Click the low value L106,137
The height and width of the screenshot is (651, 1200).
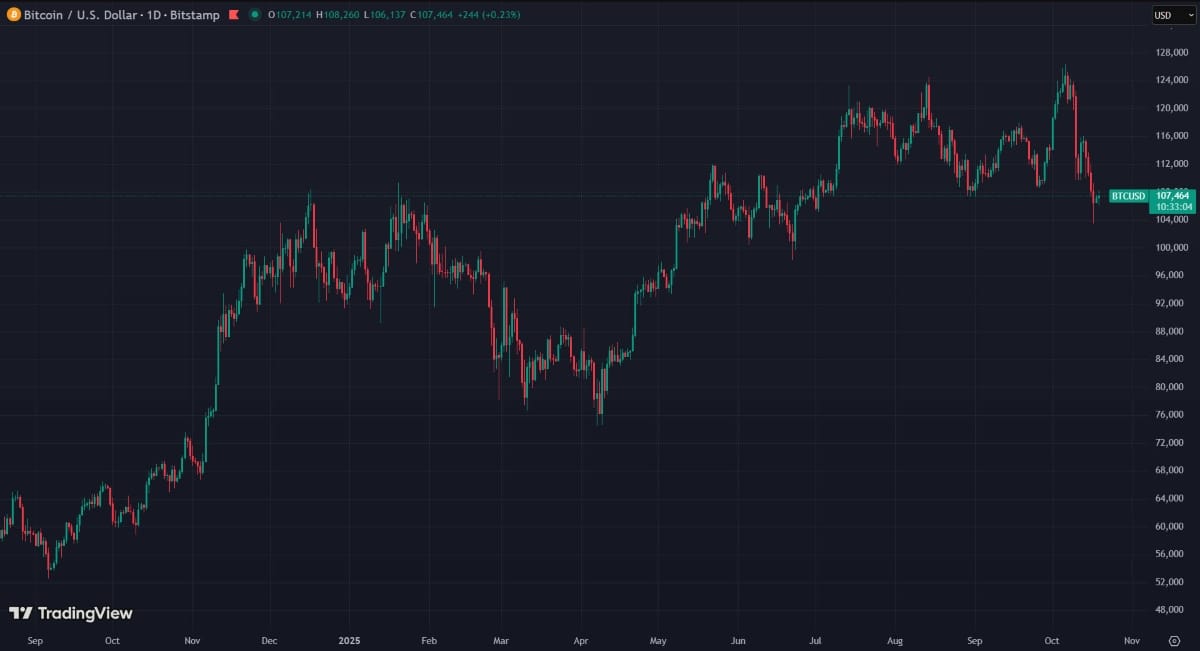point(385,15)
